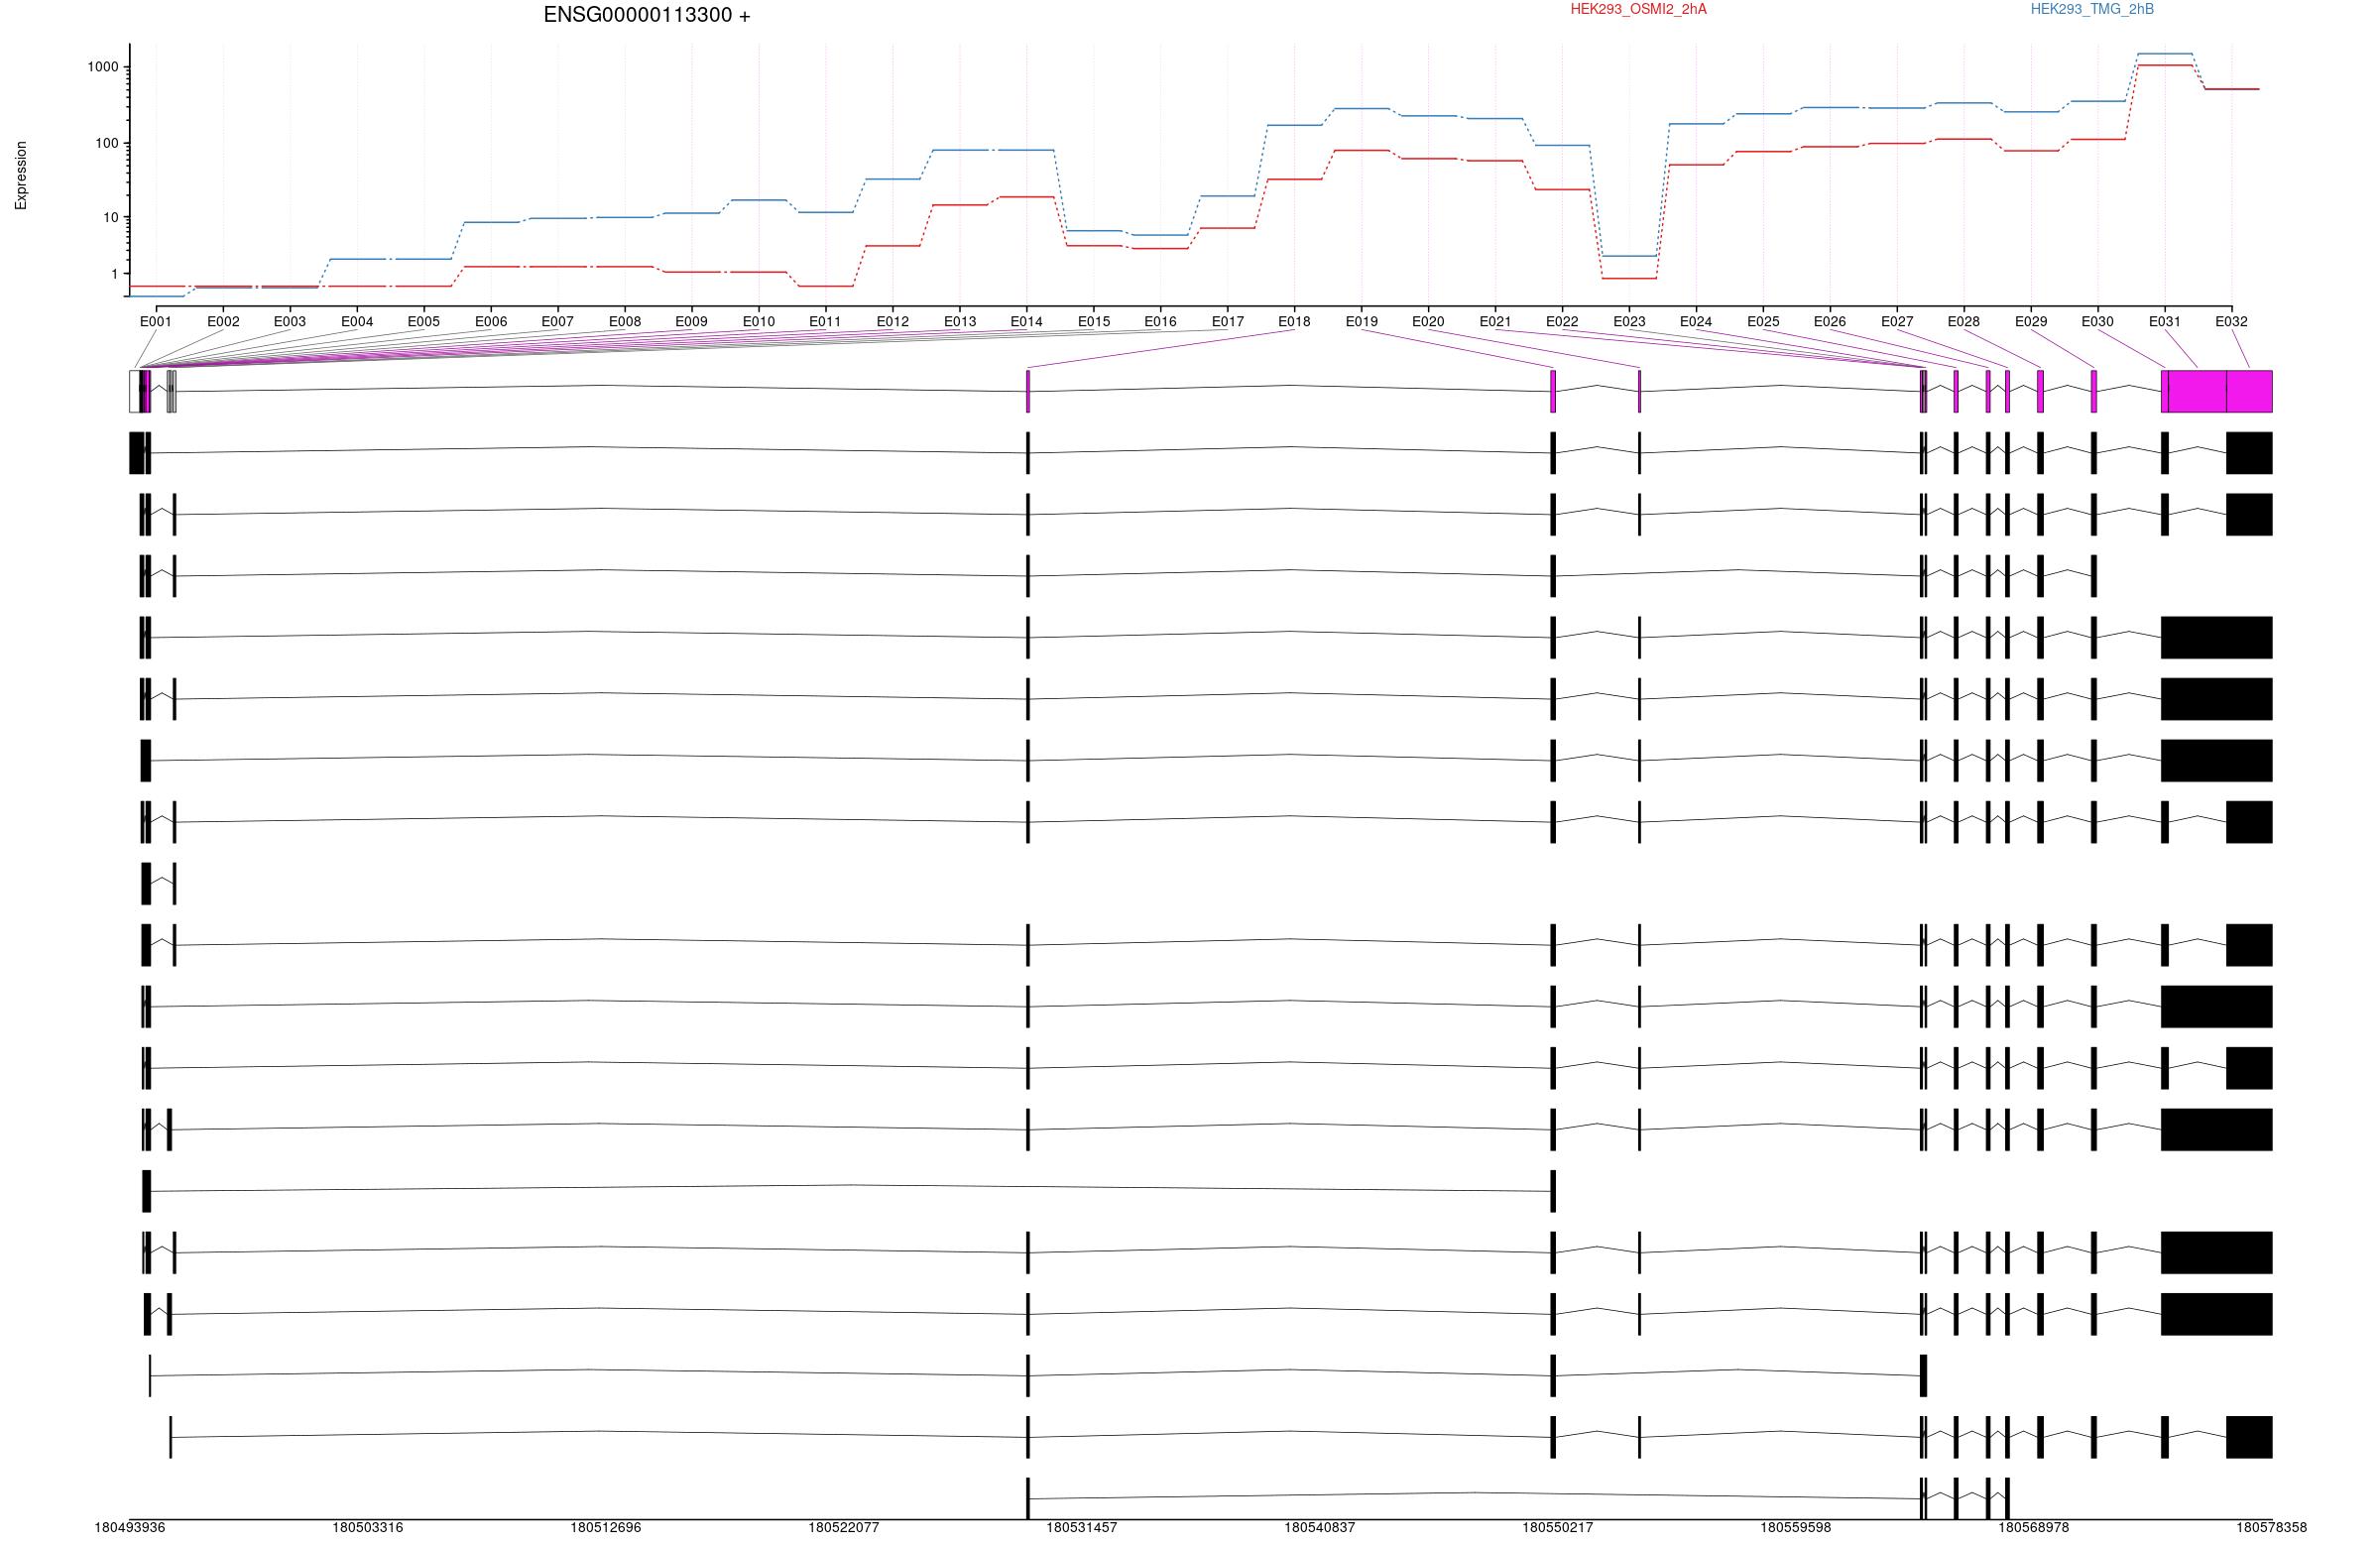Click exon label E029

point(2031,321)
